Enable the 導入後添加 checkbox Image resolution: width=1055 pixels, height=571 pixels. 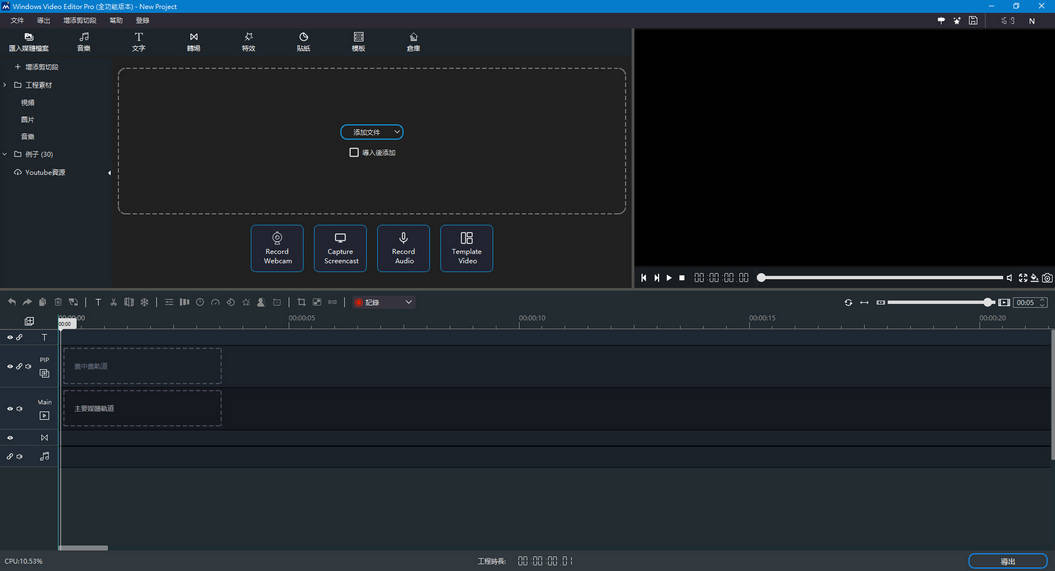tap(354, 153)
